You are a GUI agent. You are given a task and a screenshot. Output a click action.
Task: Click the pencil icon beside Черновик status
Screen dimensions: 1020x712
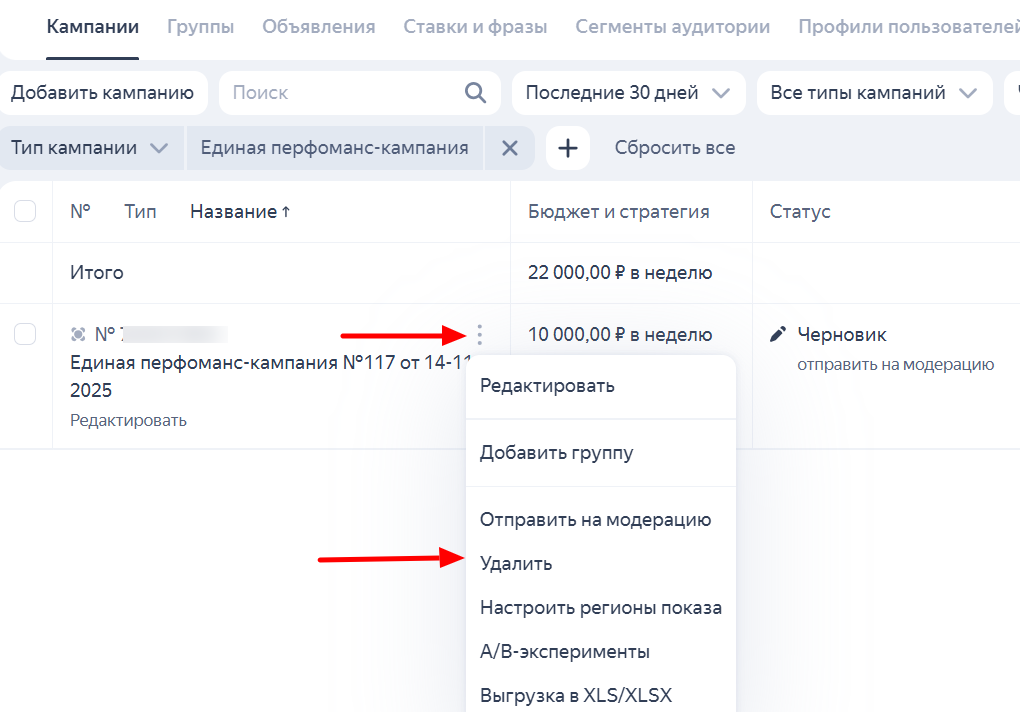pos(778,335)
